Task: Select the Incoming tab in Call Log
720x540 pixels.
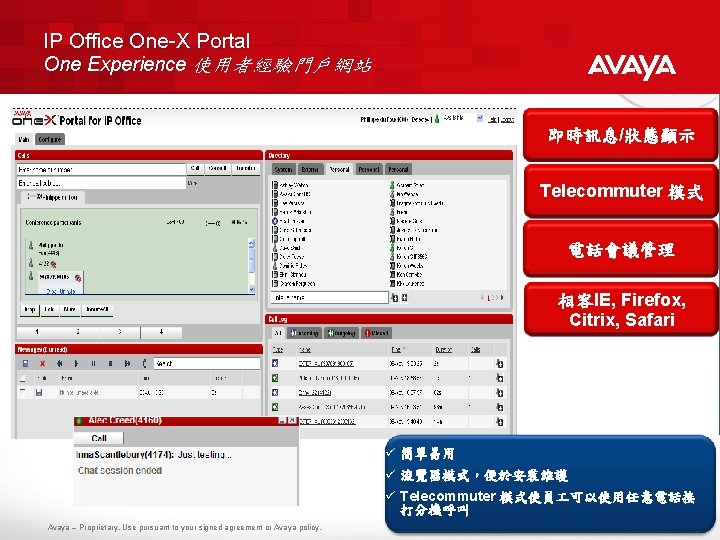Action: (x=304, y=333)
